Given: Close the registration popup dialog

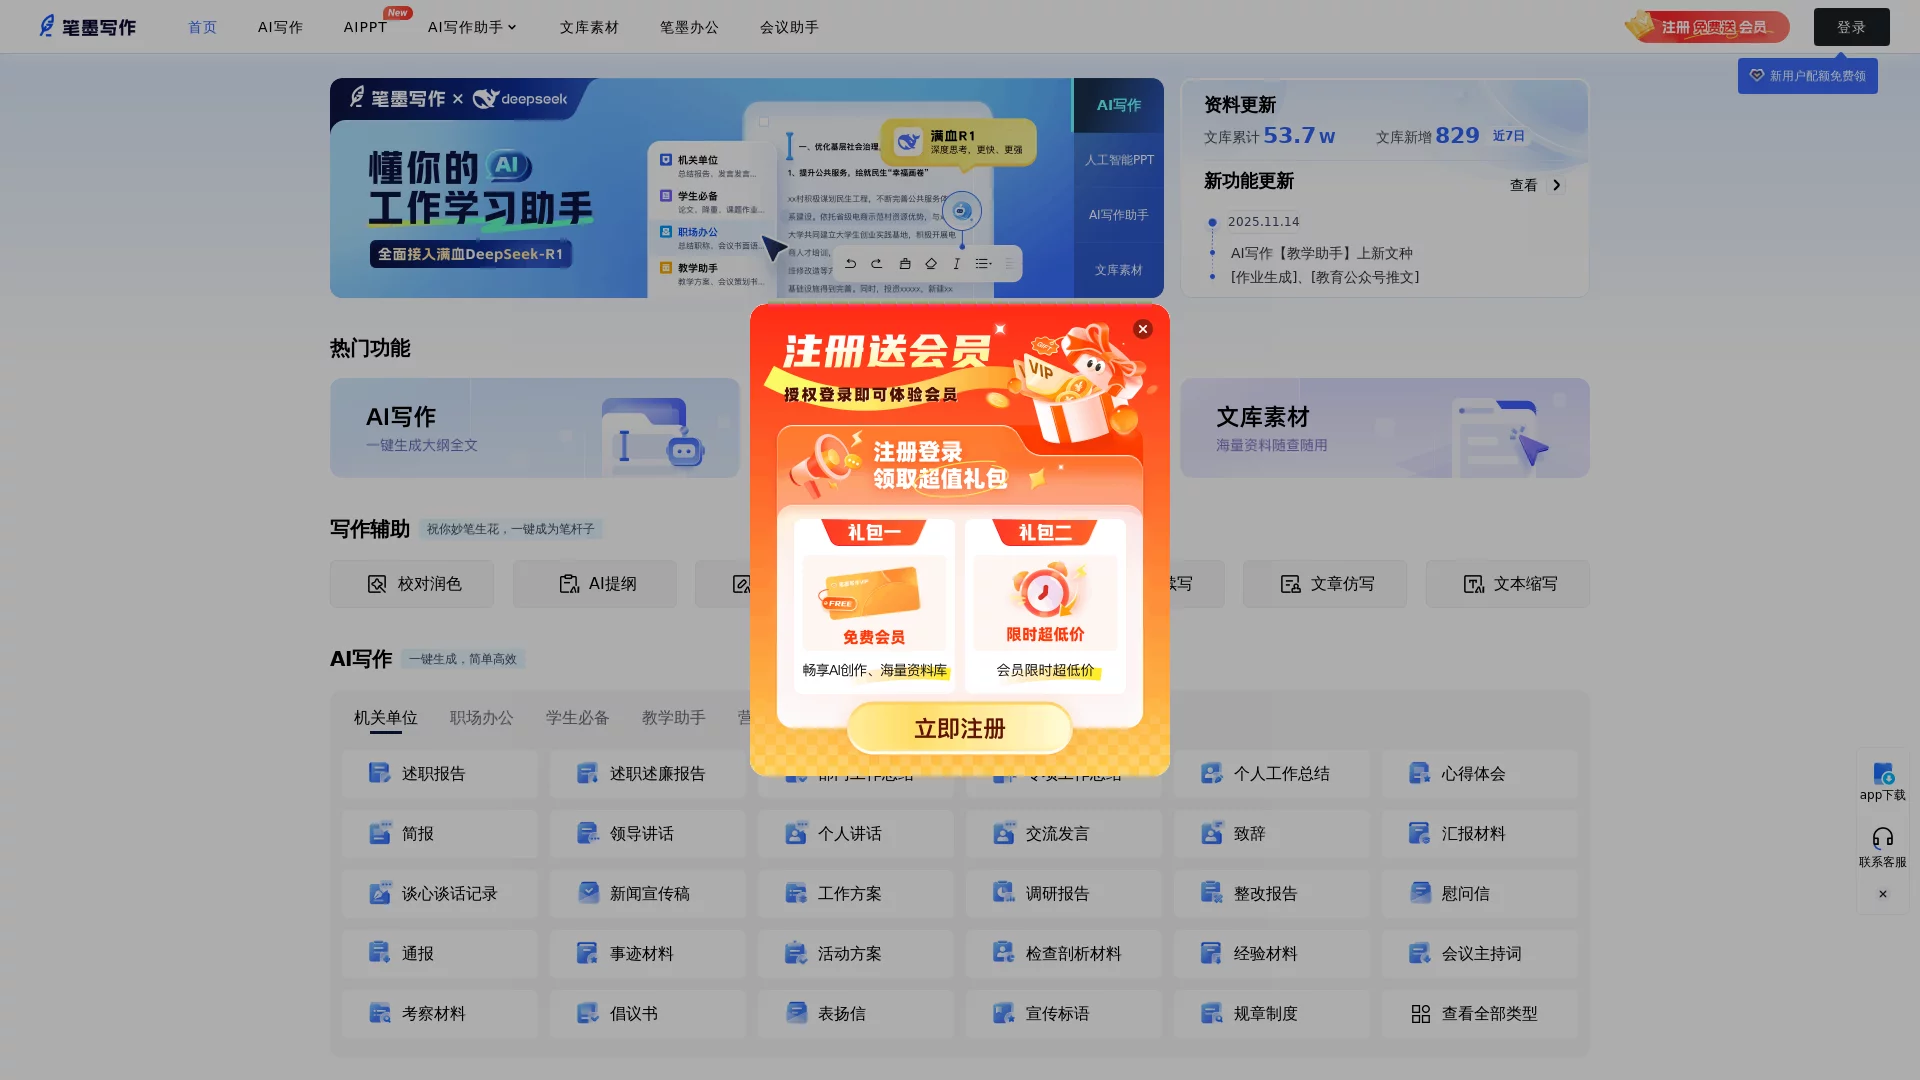Looking at the screenshot, I should click(x=1143, y=329).
